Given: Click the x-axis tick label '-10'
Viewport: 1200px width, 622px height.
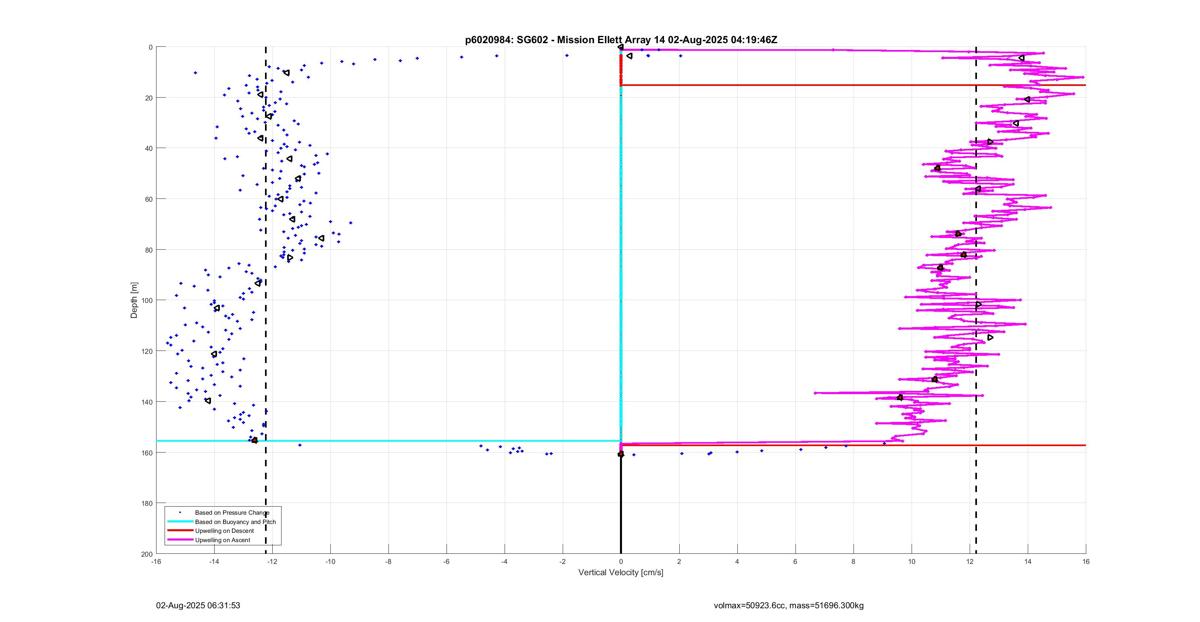Looking at the screenshot, I should coord(330,561).
